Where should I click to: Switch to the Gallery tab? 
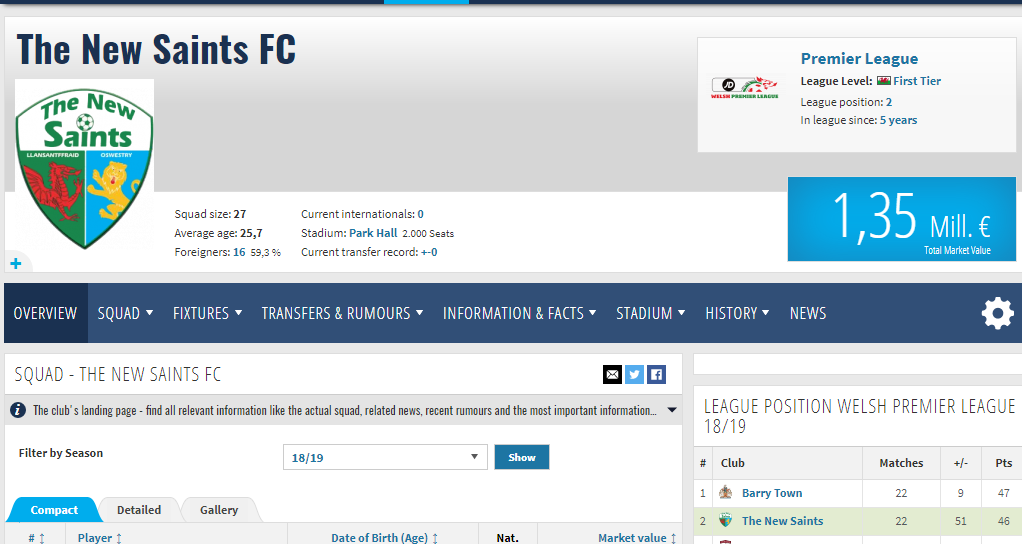pos(219,509)
